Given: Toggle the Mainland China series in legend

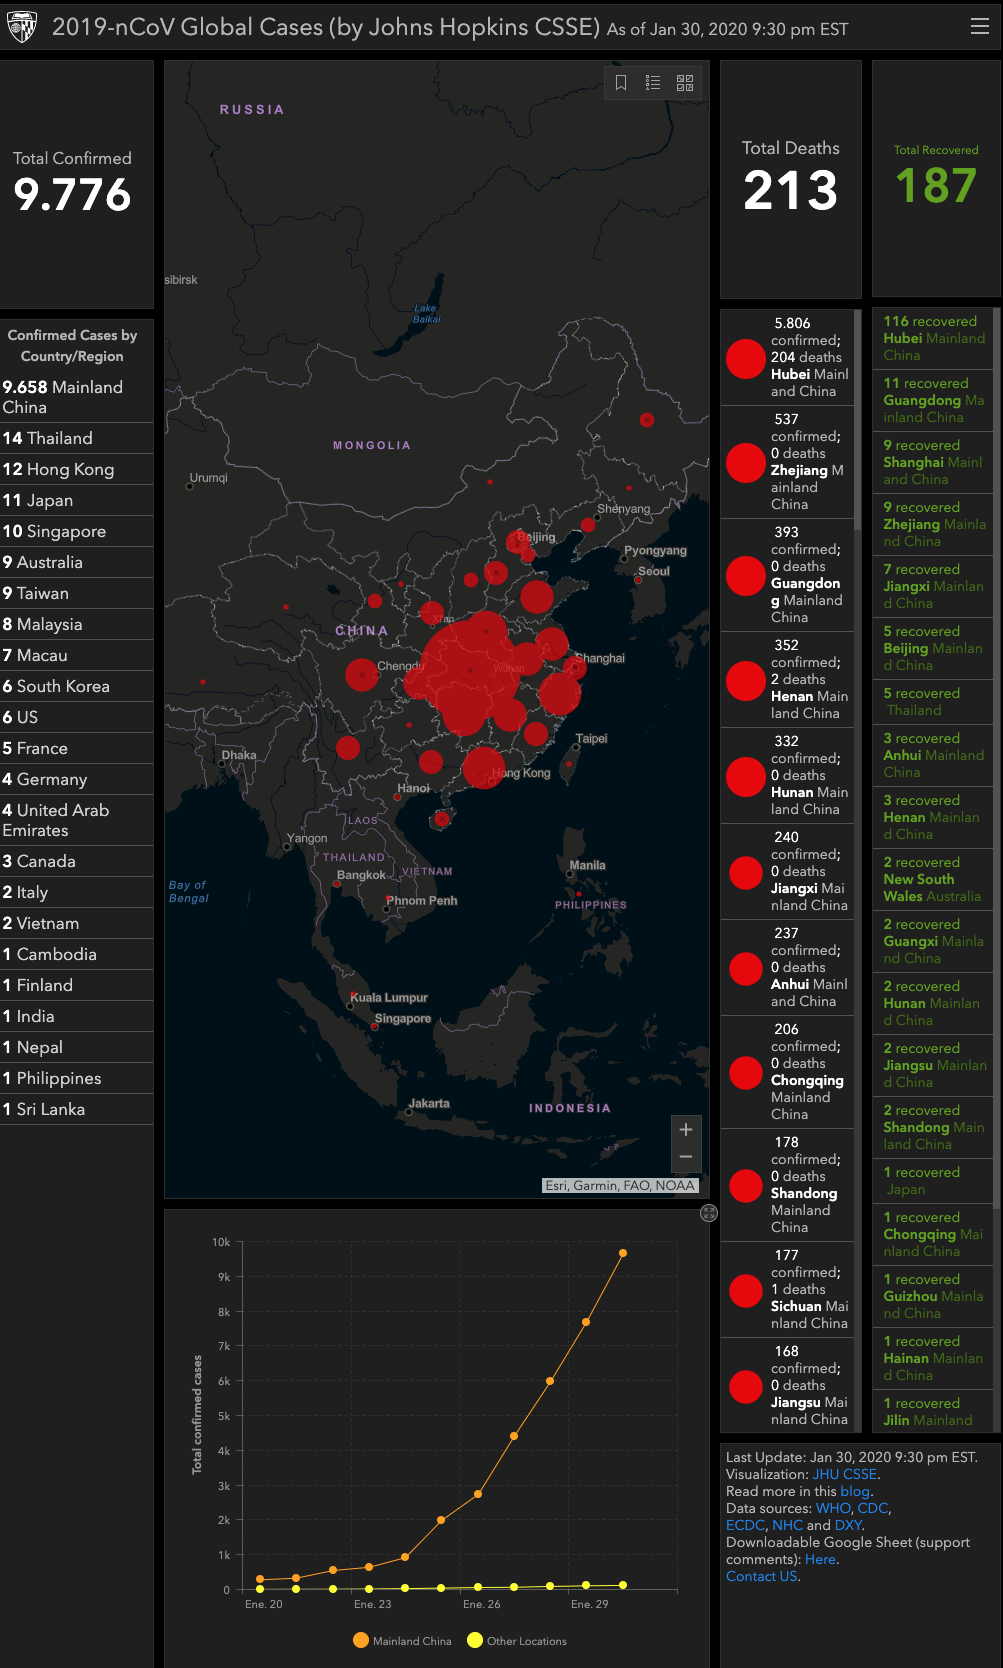Looking at the screenshot, I should click(x=402, y=1641).
